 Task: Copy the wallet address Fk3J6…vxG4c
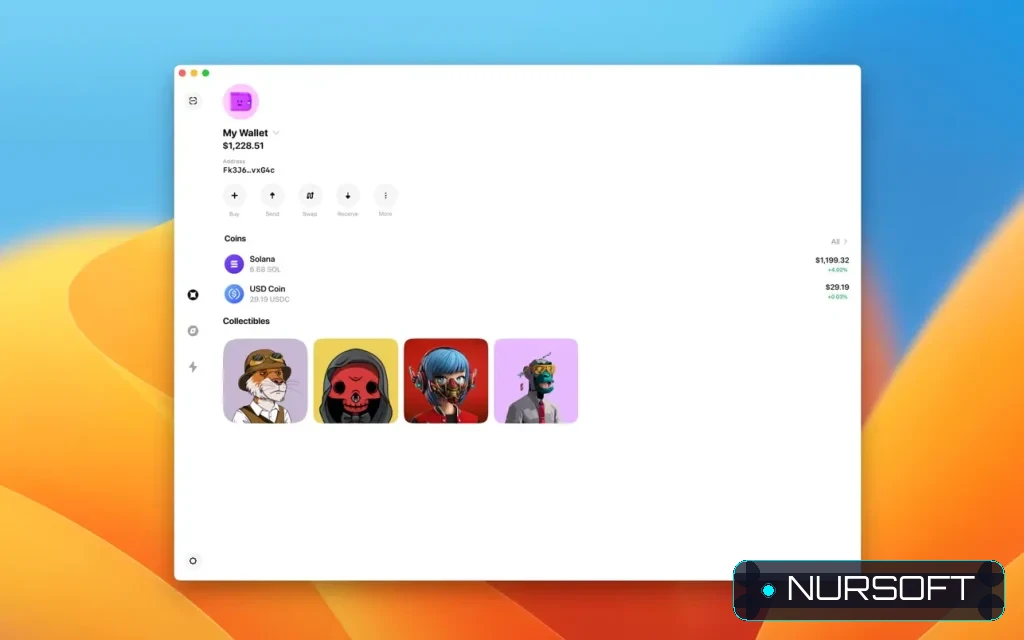click(249, 170)
